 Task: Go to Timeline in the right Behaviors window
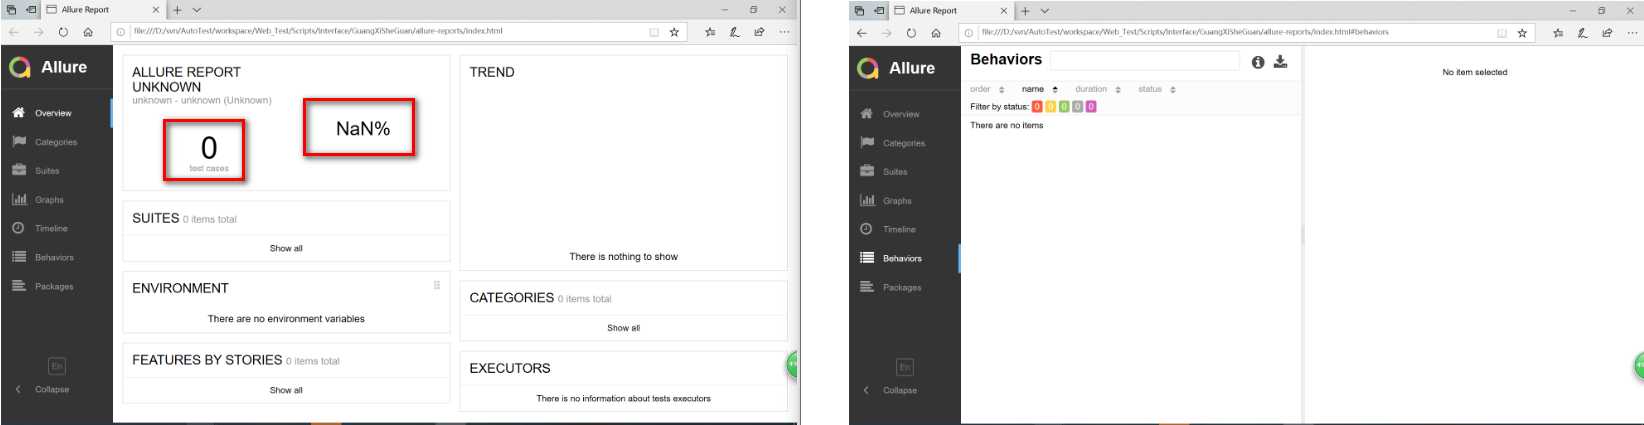tap(904, 229)
